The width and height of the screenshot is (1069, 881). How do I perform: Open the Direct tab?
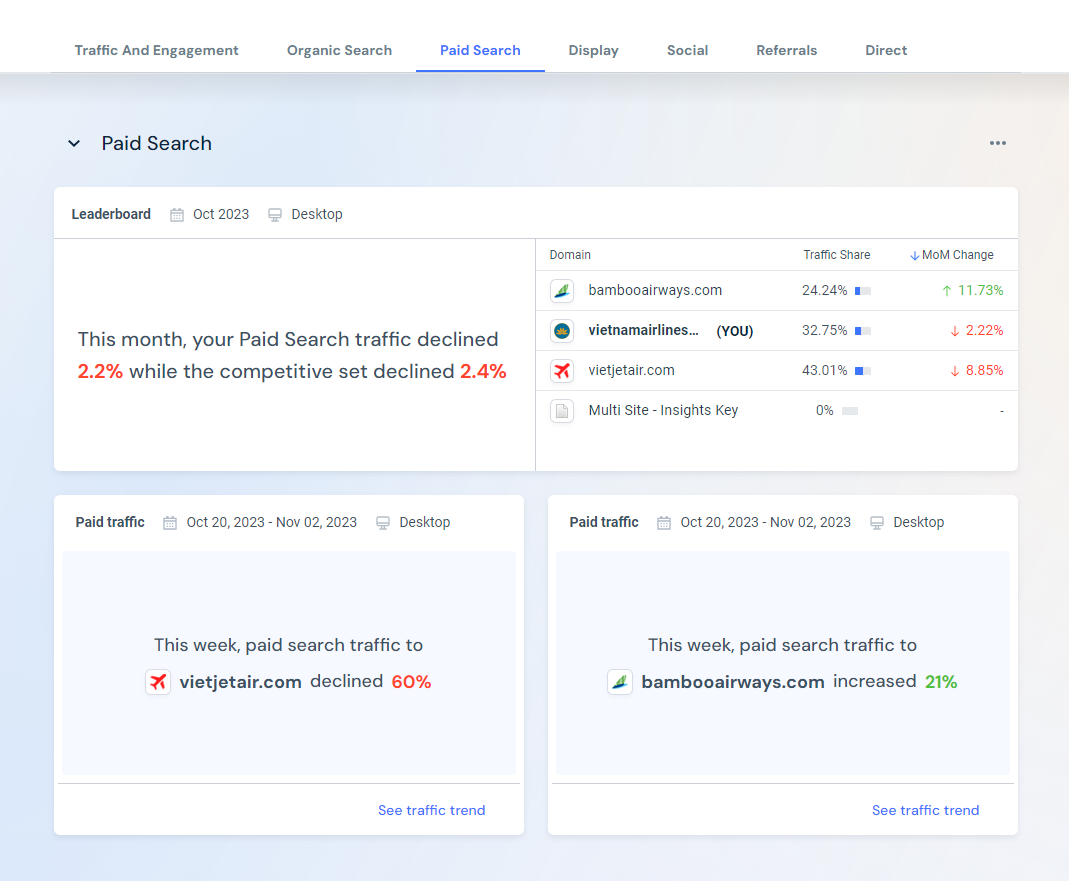pos(886,50)
